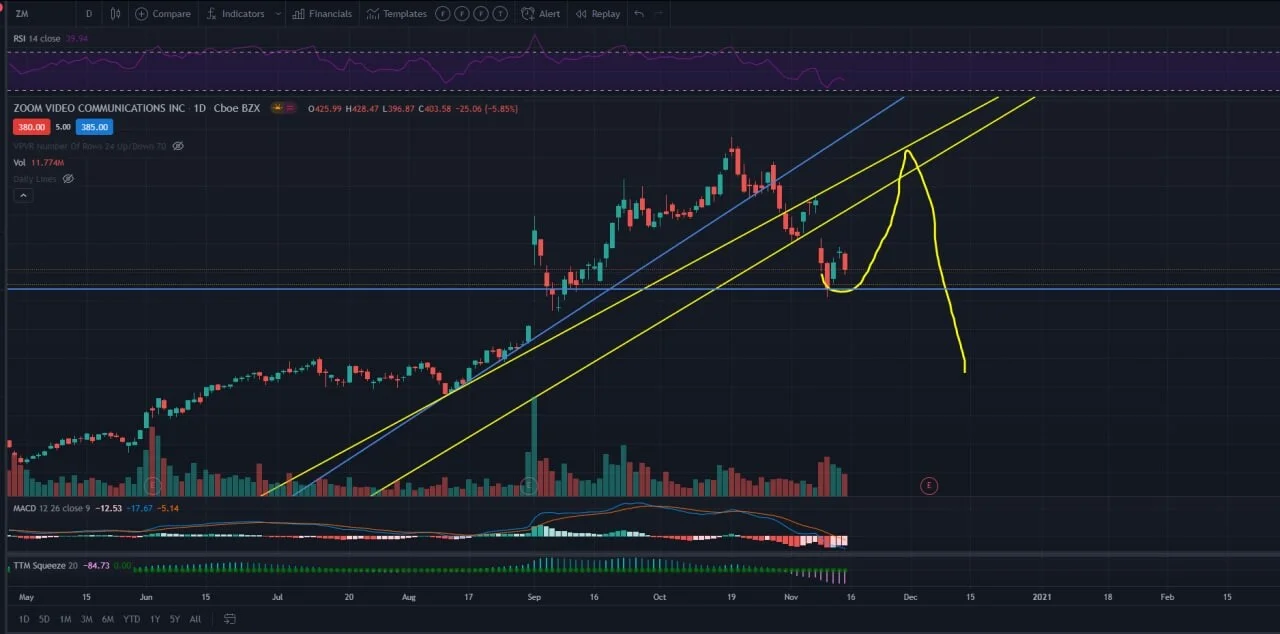Select the 6M time range
The width and height of the screenshot is (1280, 634).
point(107,619)
